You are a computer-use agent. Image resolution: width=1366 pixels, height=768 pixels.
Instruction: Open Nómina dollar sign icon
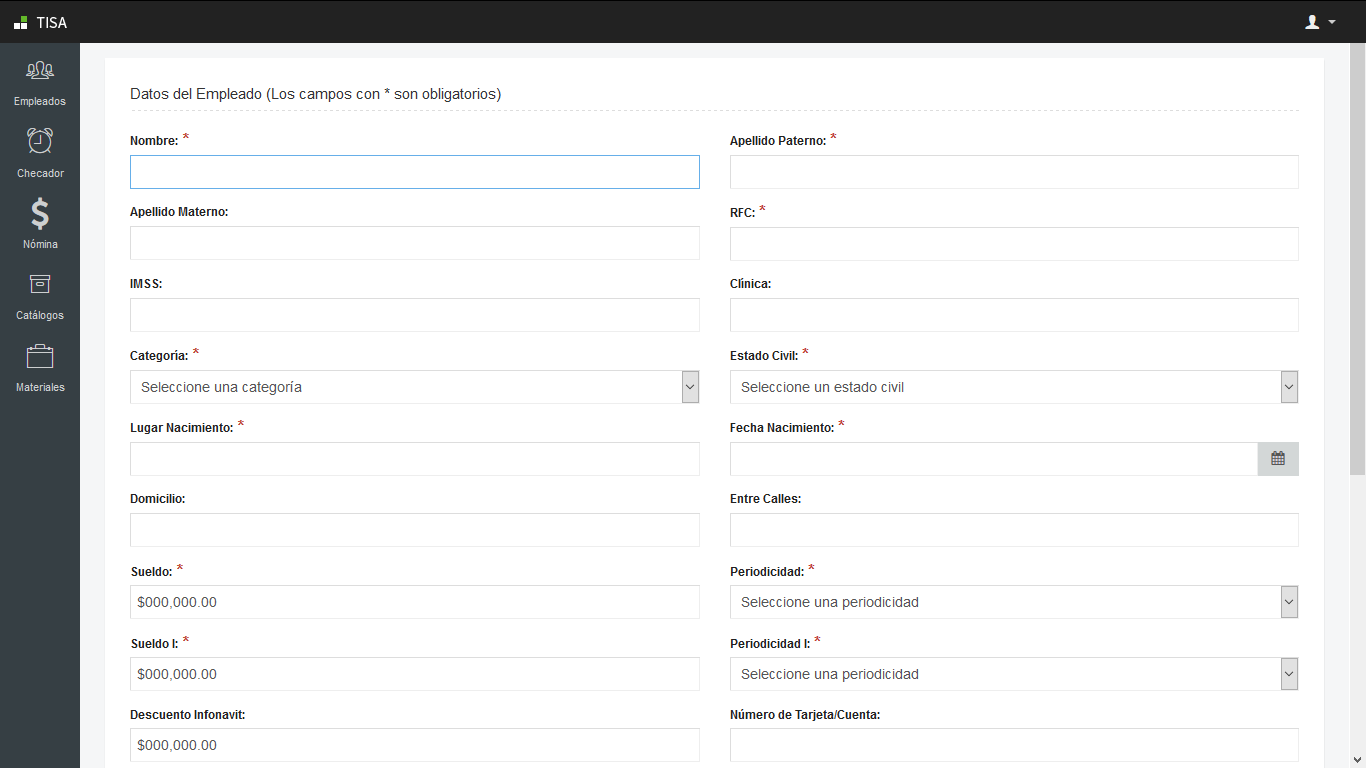click(40, 213)
